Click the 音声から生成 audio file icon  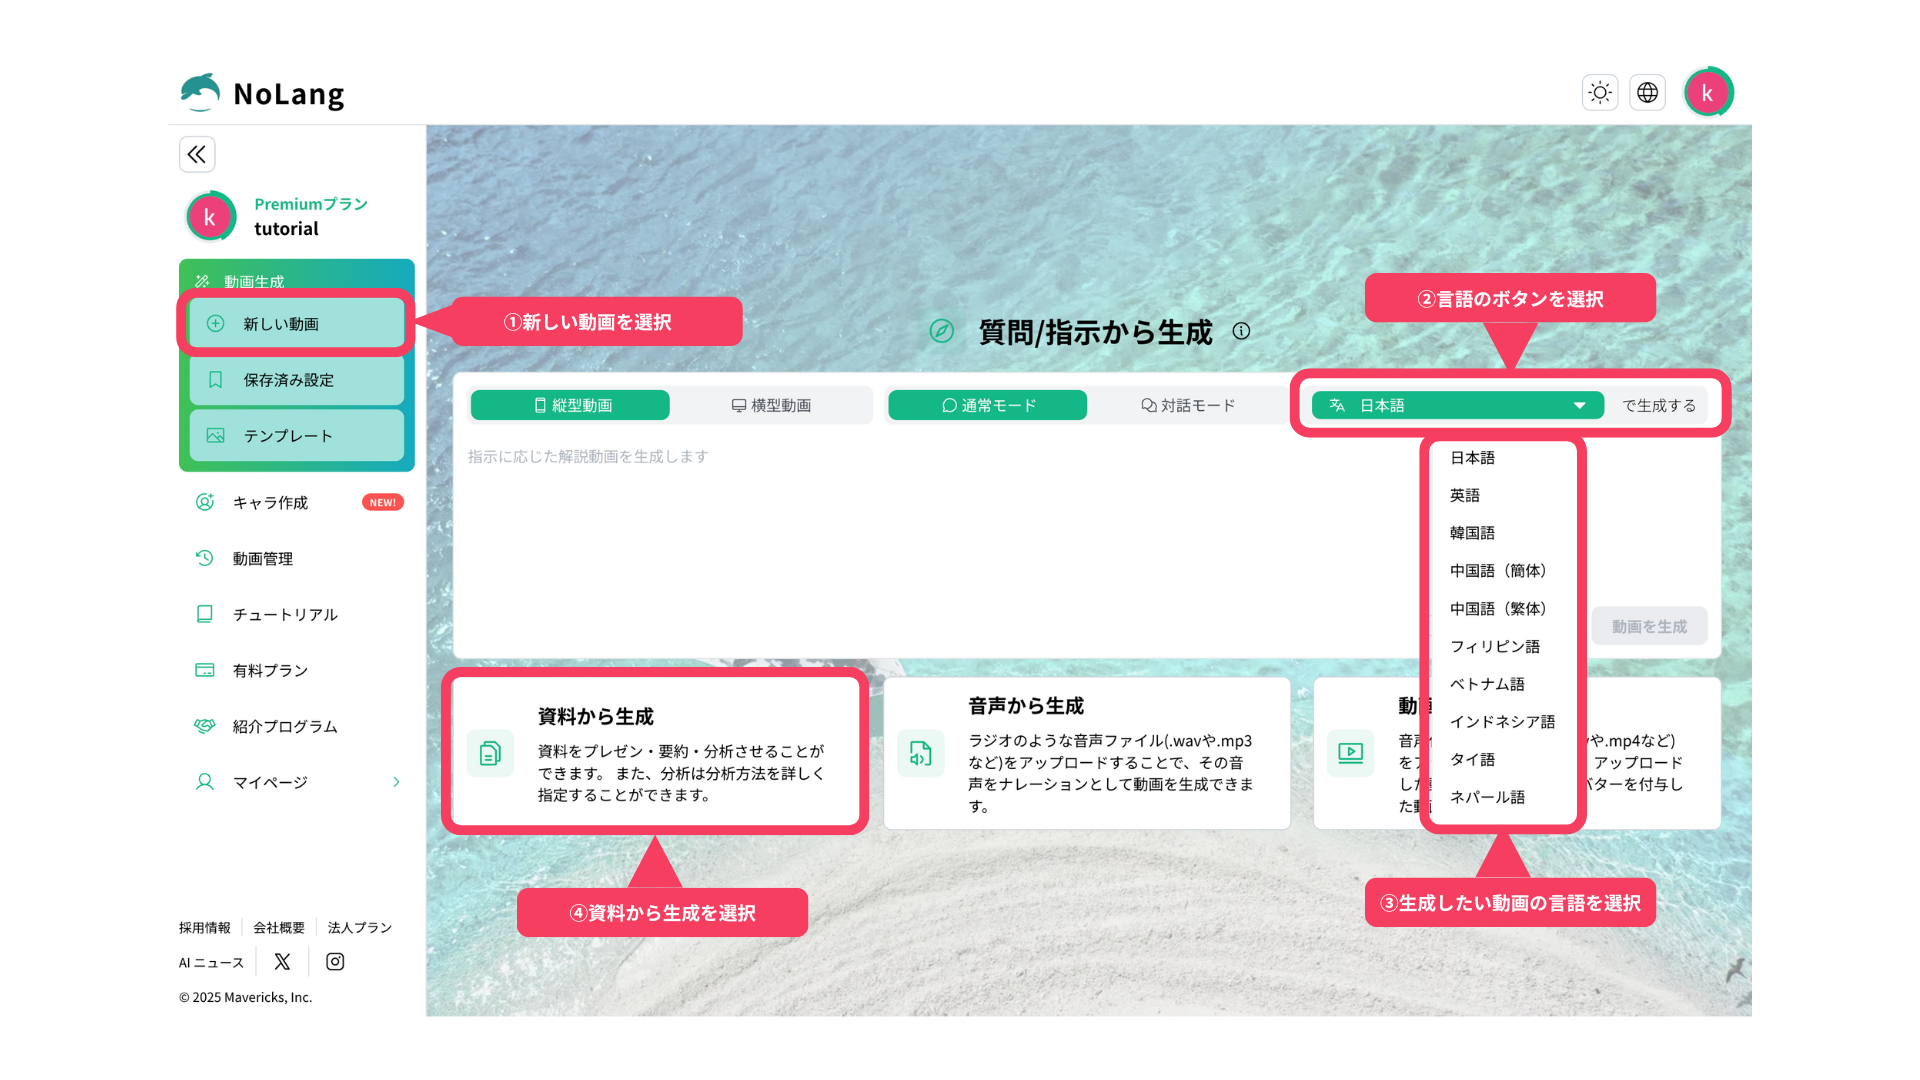point(920,753)
